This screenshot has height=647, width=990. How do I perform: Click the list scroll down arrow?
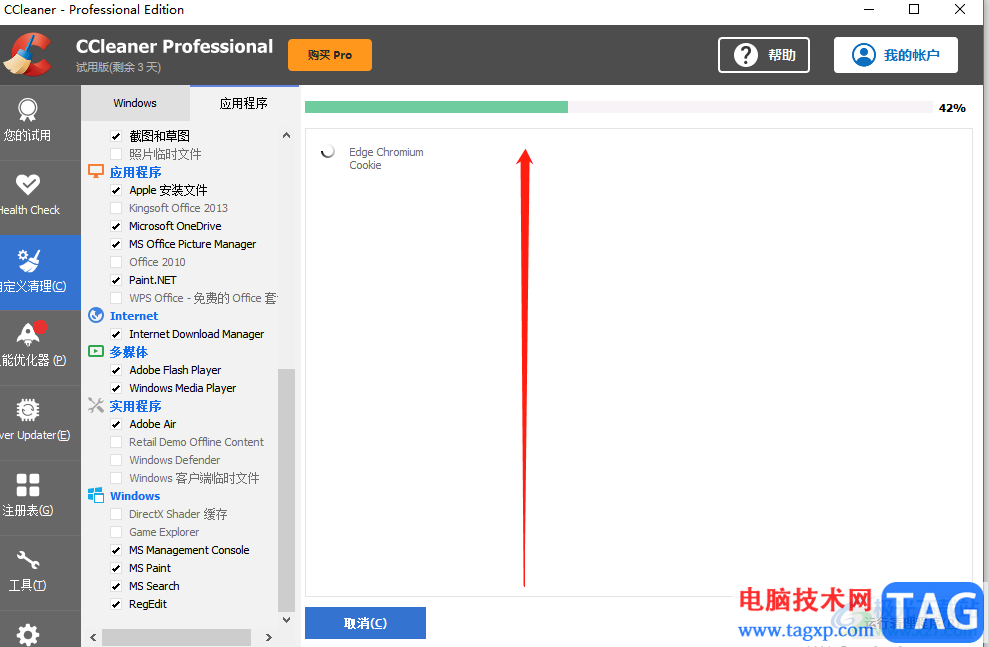click(286, 619)
